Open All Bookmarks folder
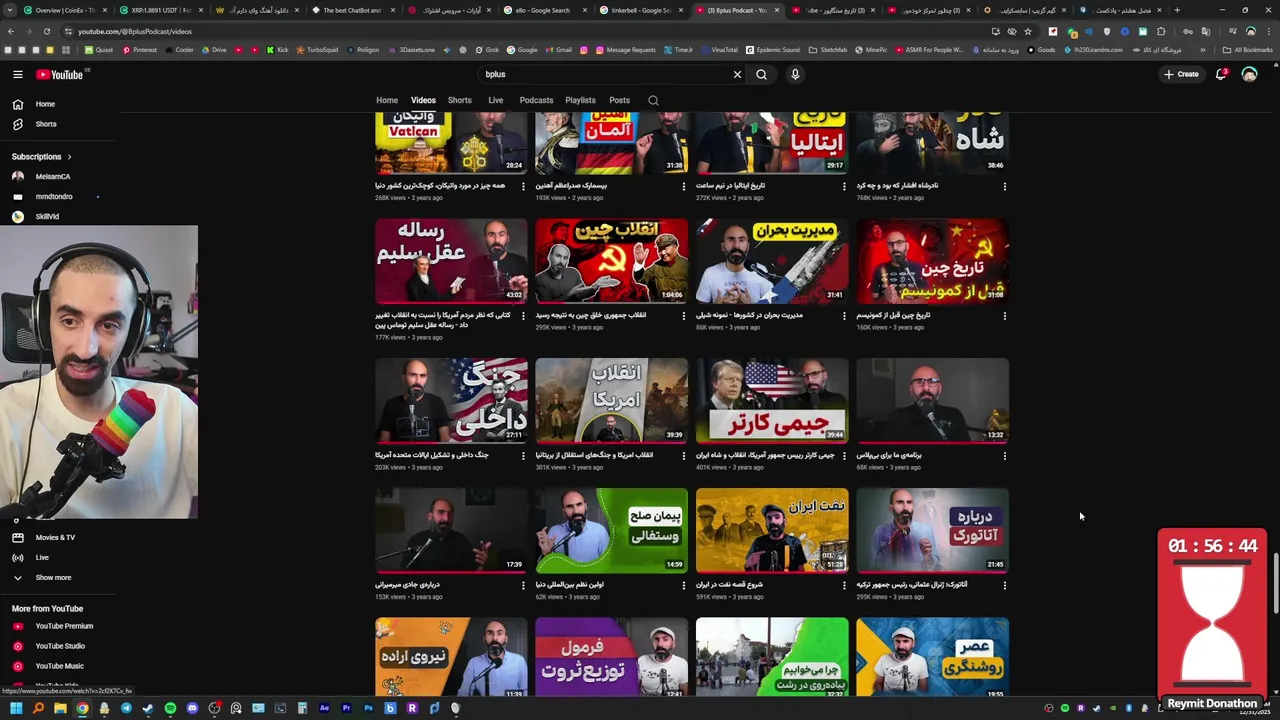Image resolution: width=1280 pixels, height=720 pixels. (x=1247, y=49)
